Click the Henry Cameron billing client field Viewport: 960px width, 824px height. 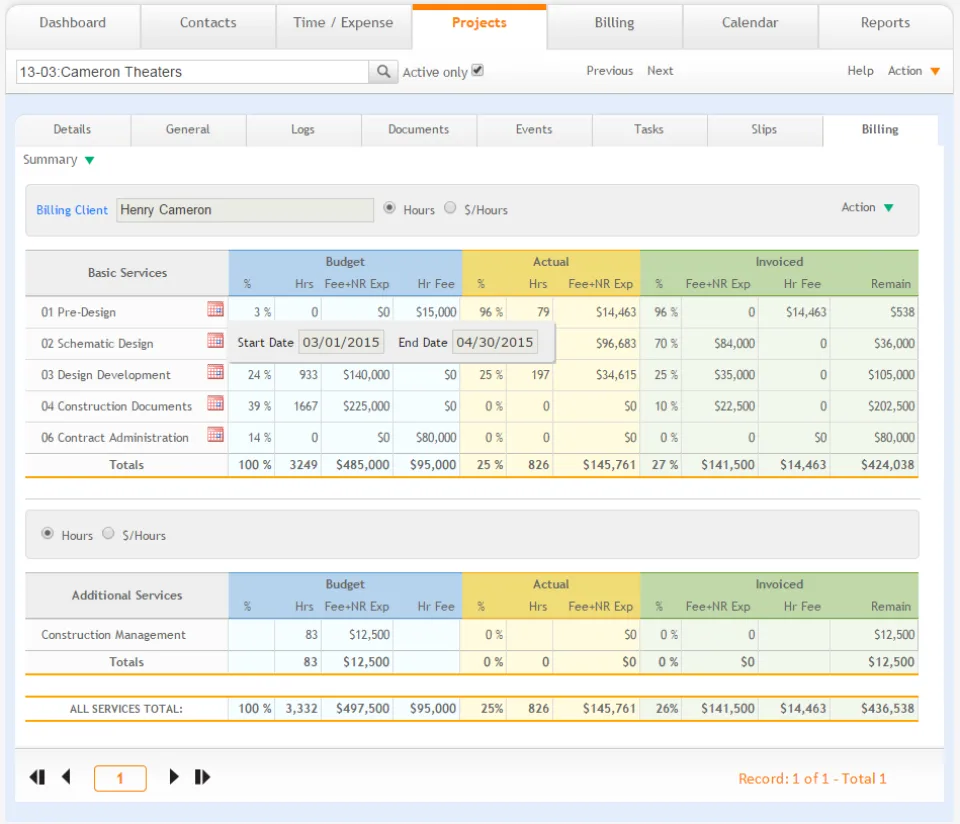[x=245, y=210]
